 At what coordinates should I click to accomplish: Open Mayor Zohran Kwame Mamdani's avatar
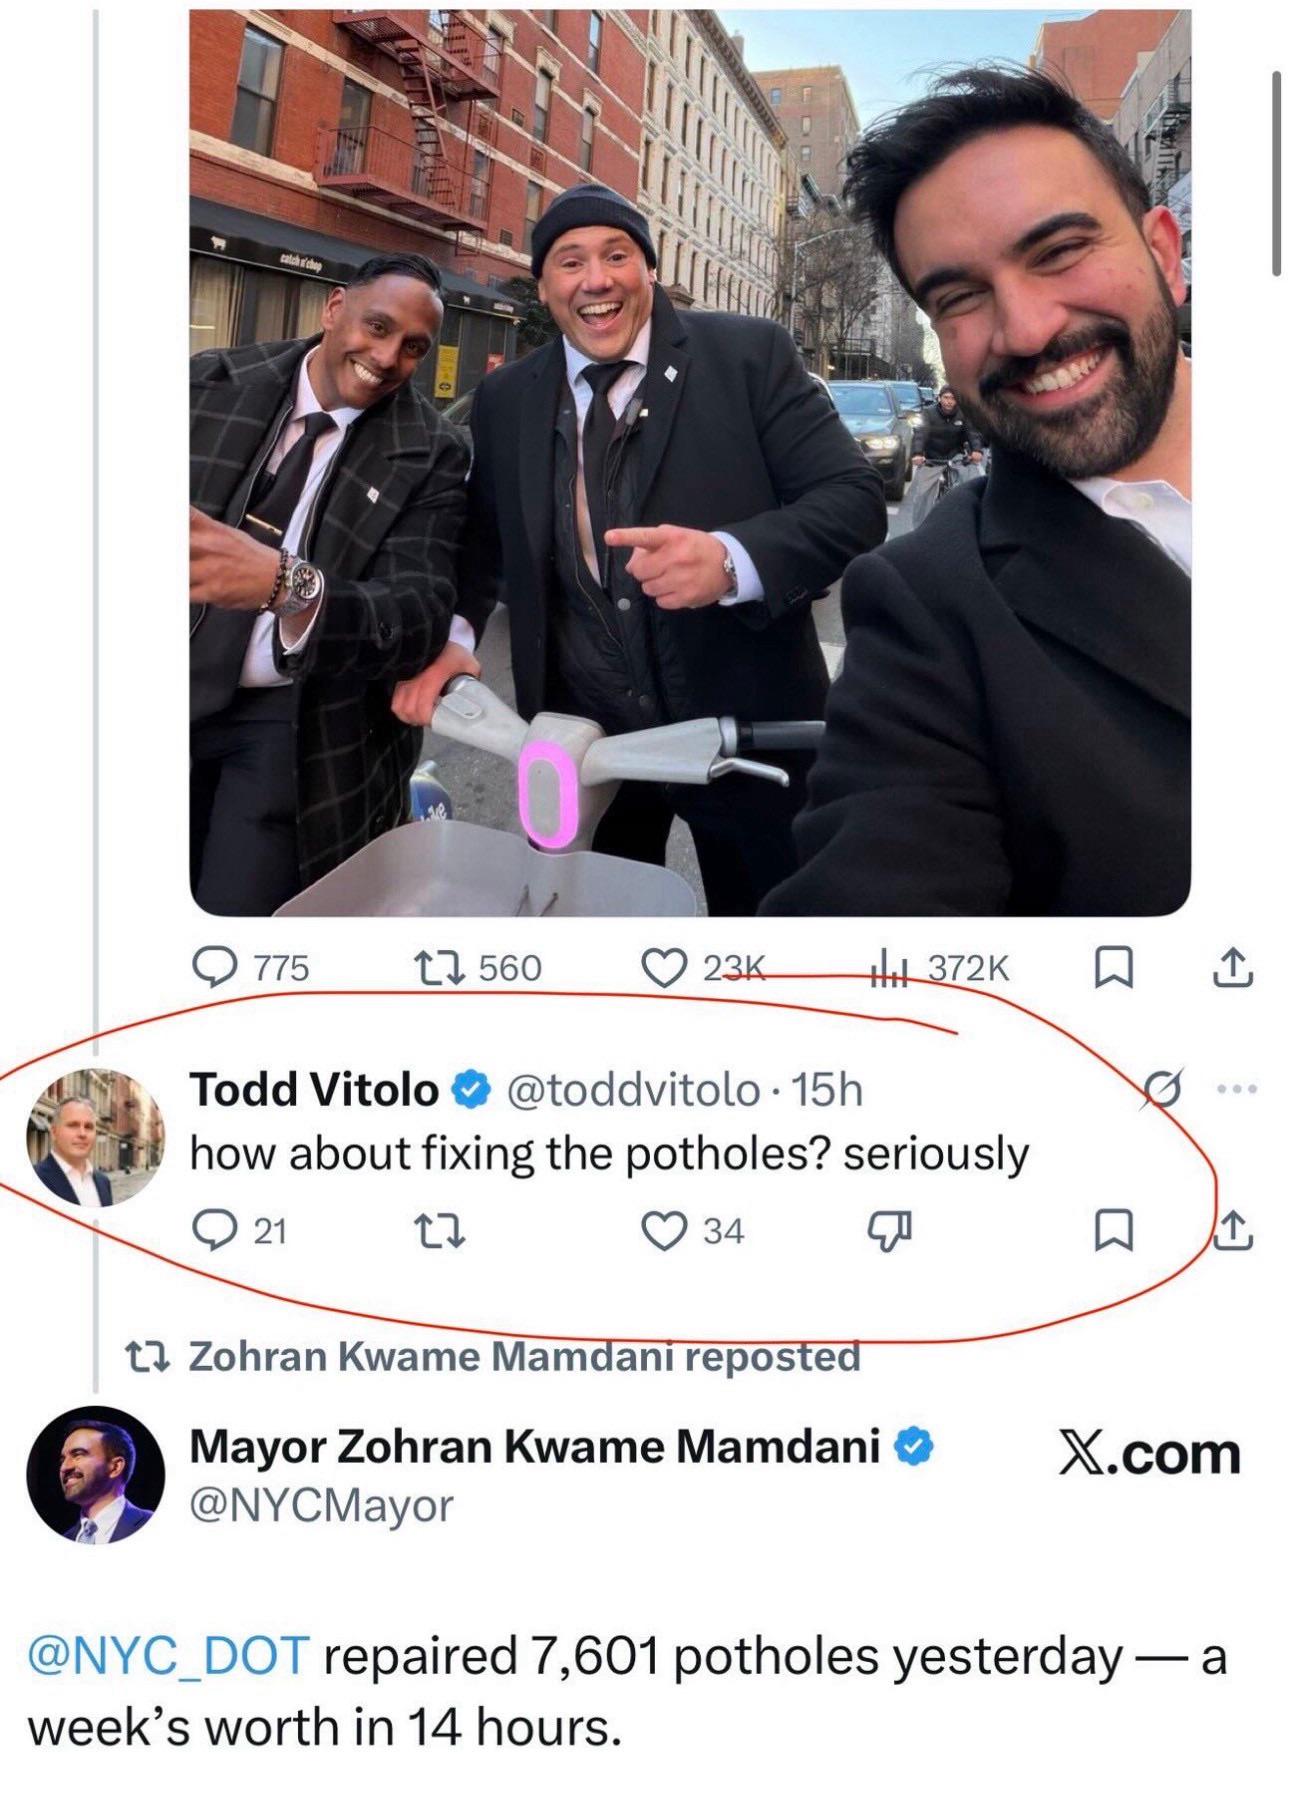point(93,1475)
